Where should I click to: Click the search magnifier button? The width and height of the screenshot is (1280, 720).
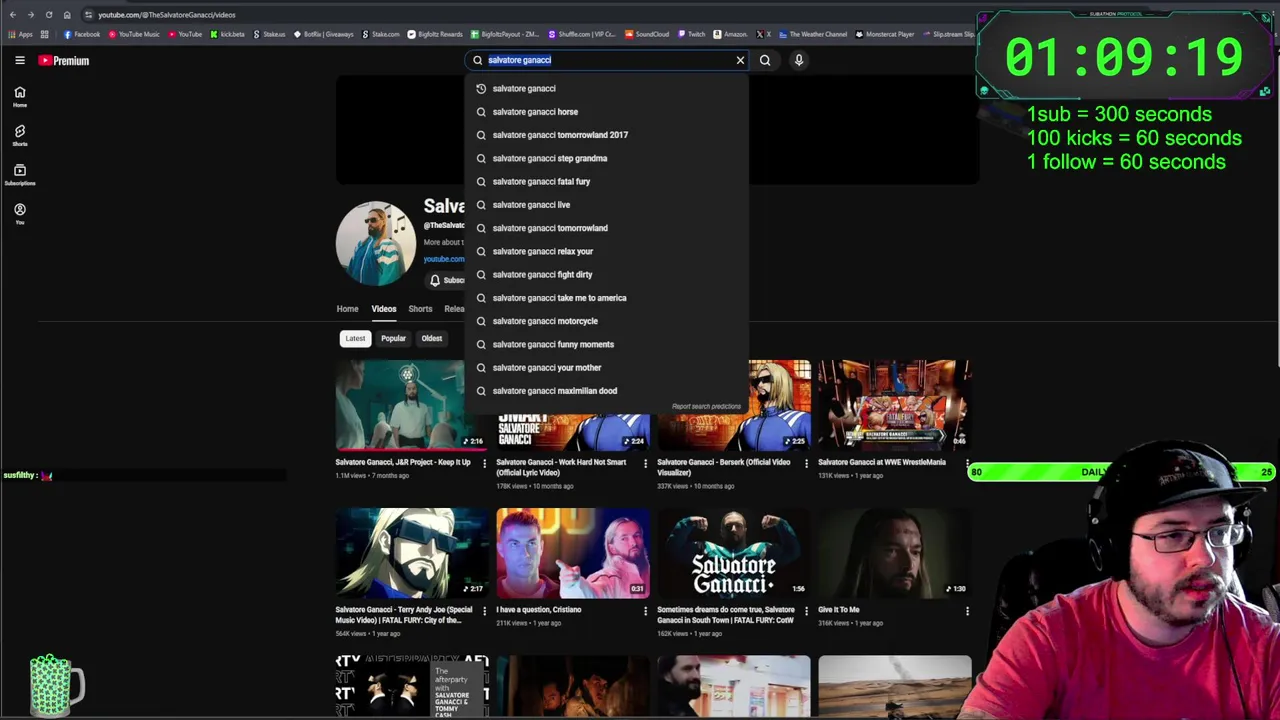point(765,60)
